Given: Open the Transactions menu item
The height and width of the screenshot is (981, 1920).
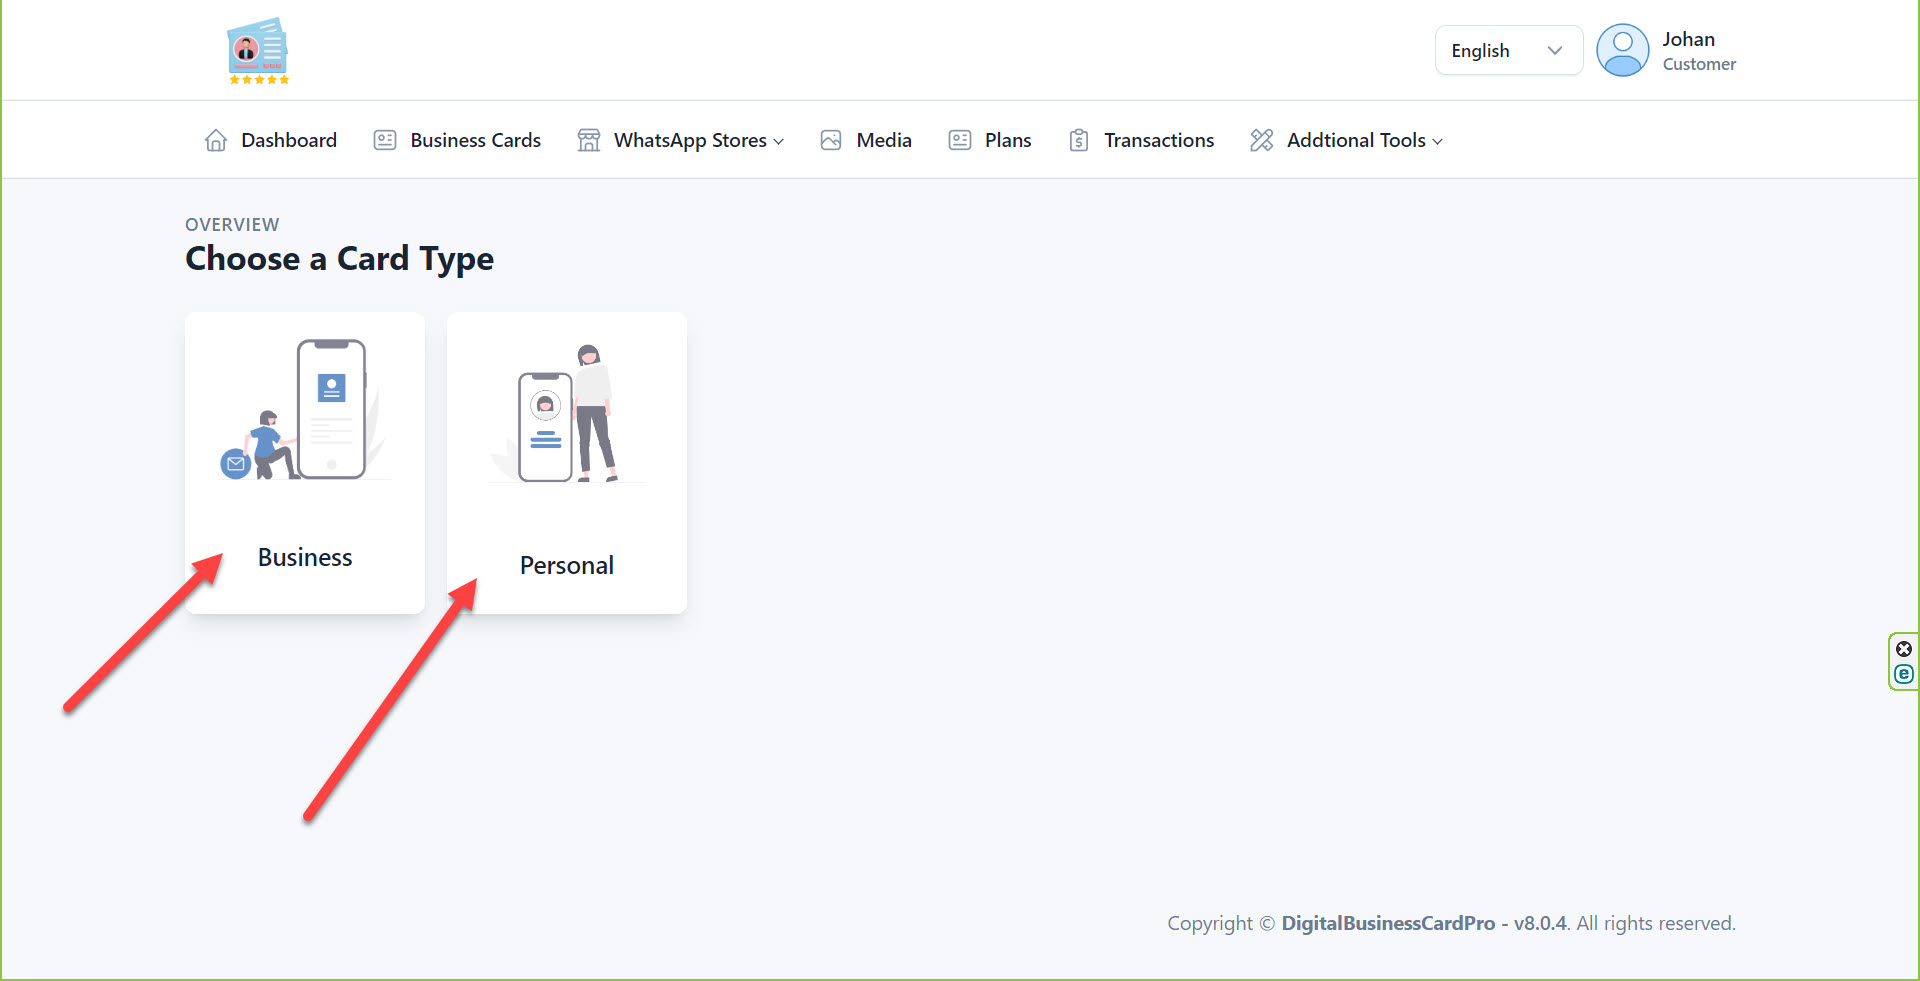Looking at the screenshot, I should [x=1158, y=140].
